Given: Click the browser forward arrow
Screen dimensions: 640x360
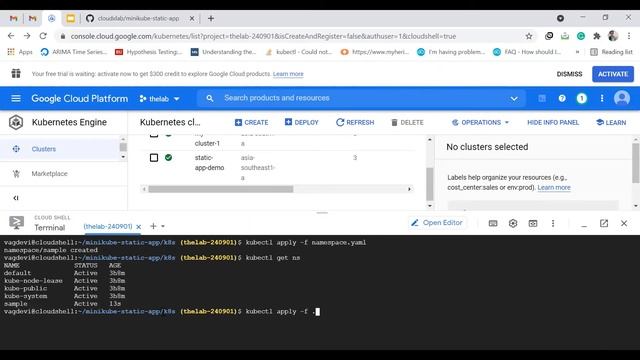Looking at the screenshot, I should pos(27,36).
